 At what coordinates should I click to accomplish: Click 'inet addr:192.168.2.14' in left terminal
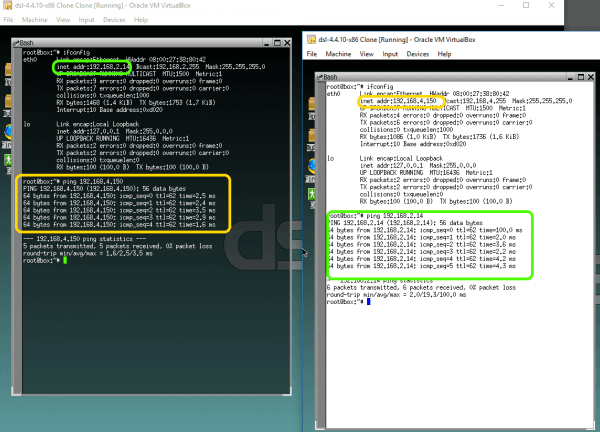coord(93,67)
